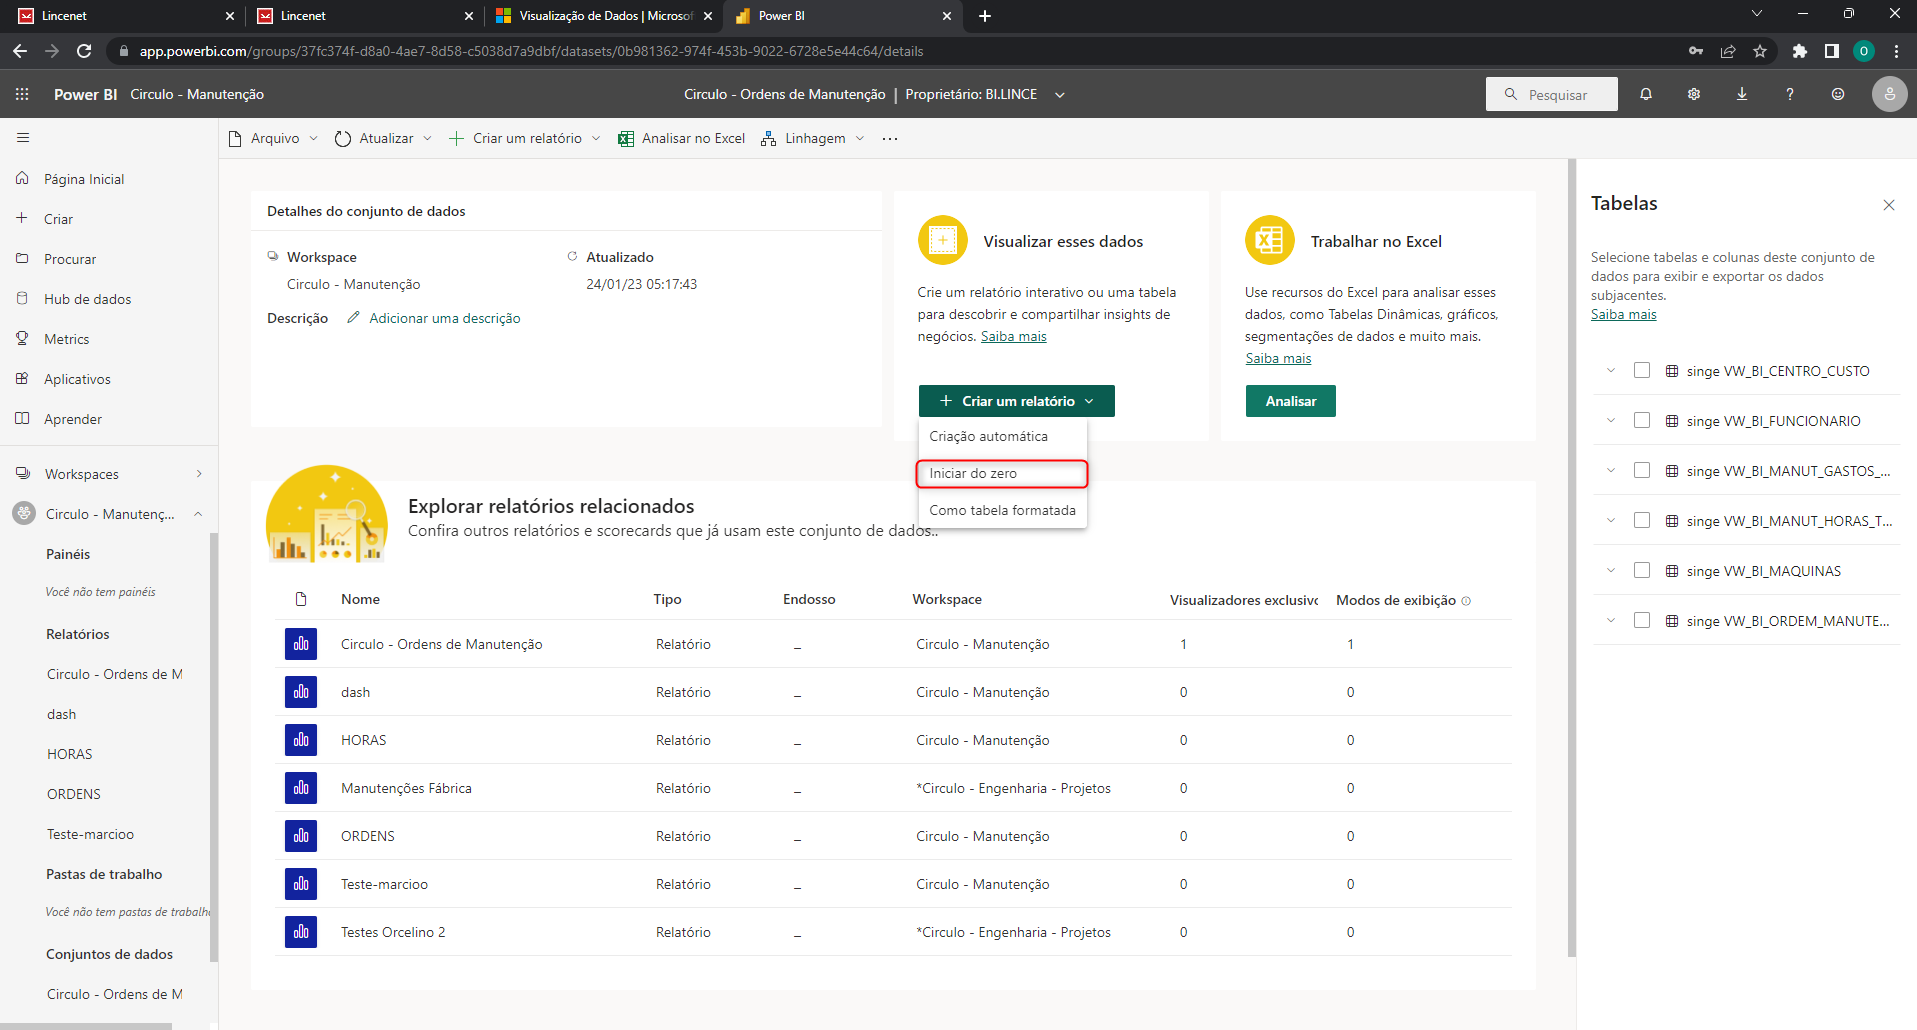The width and height of the screenshot is (1917, 1030).
Task: Toggle the hamburger navigation menu
Action: [x=23, y=138]
